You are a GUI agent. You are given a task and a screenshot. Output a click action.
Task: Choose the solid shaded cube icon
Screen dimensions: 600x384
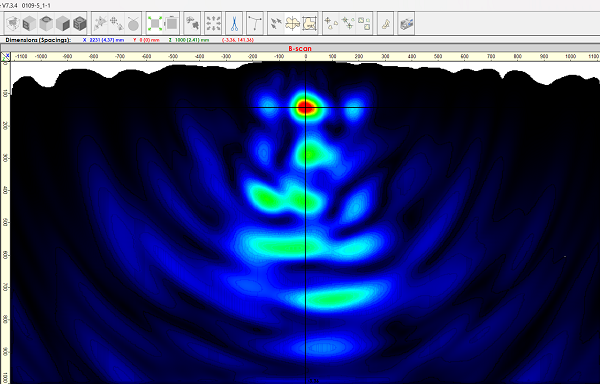63,24
